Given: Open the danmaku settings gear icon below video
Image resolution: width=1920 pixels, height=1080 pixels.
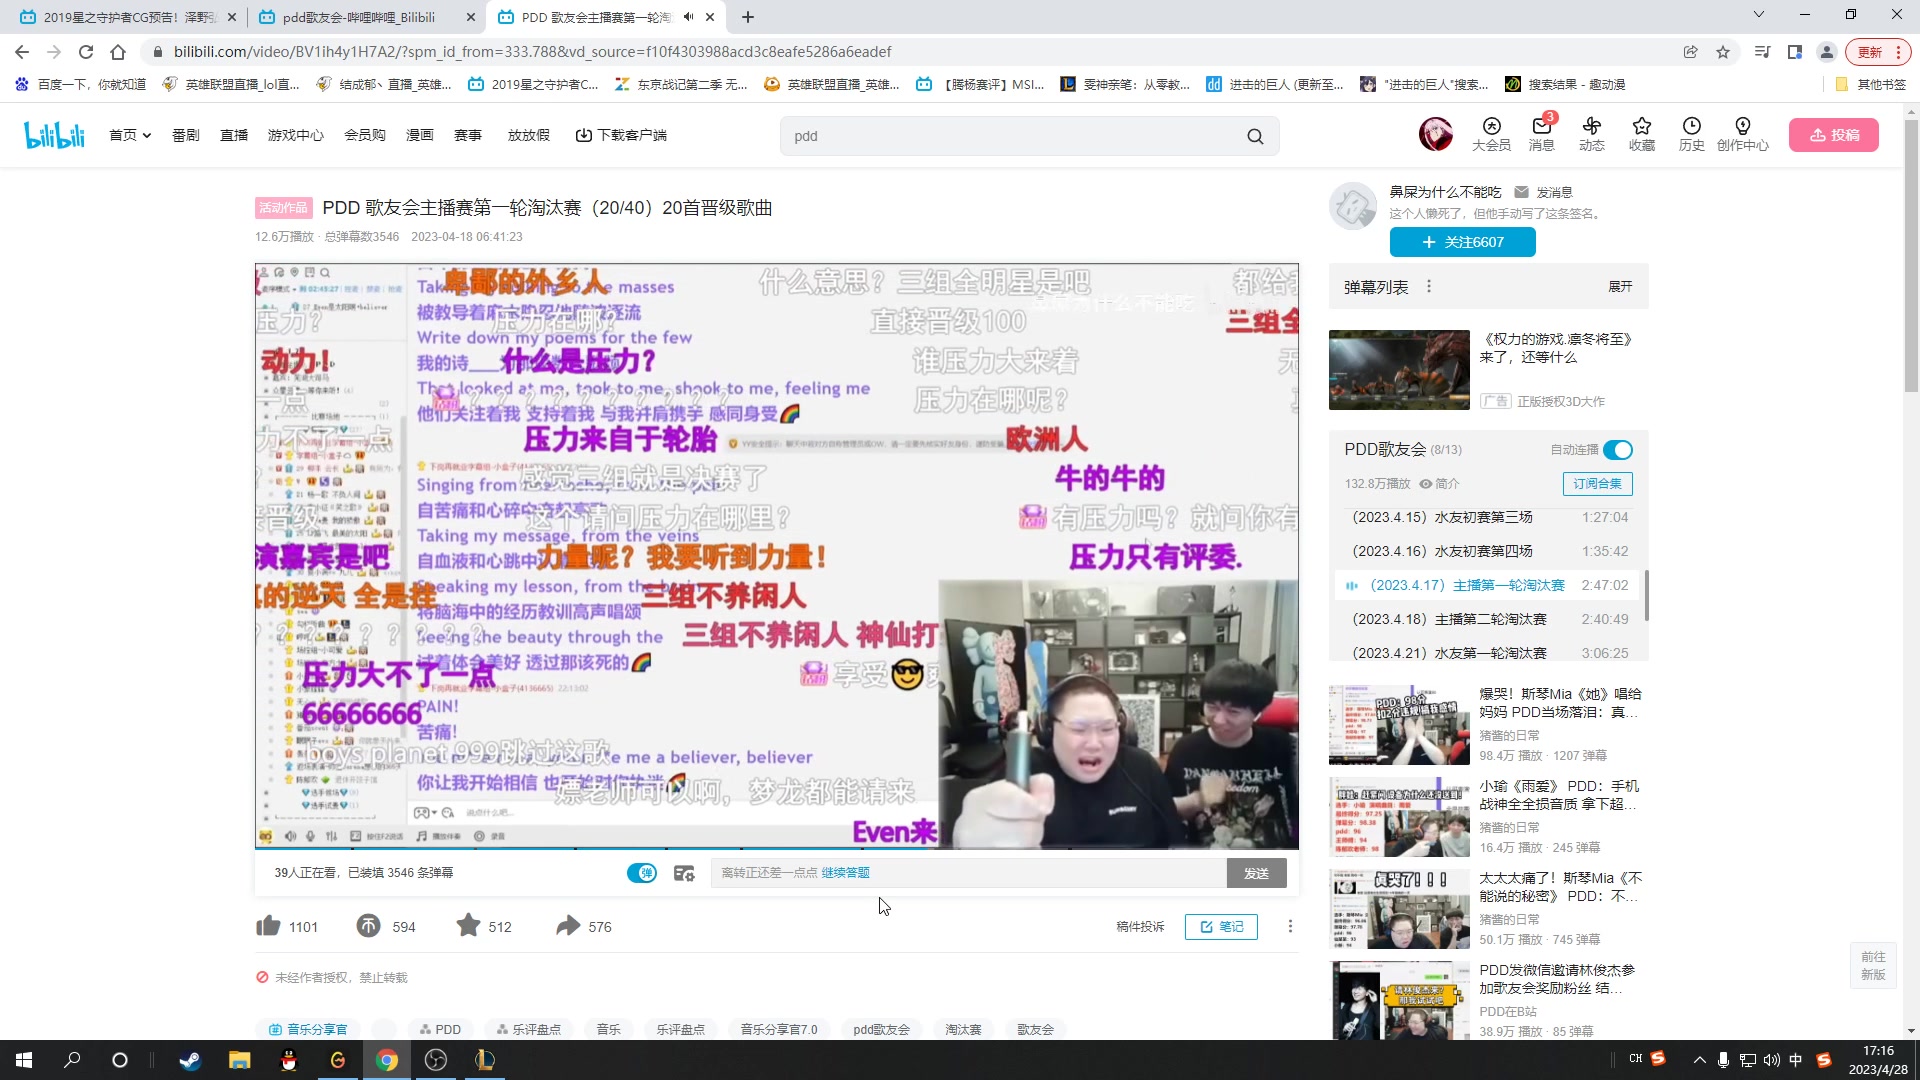Looking at the screenshot, I should [685, 872].
